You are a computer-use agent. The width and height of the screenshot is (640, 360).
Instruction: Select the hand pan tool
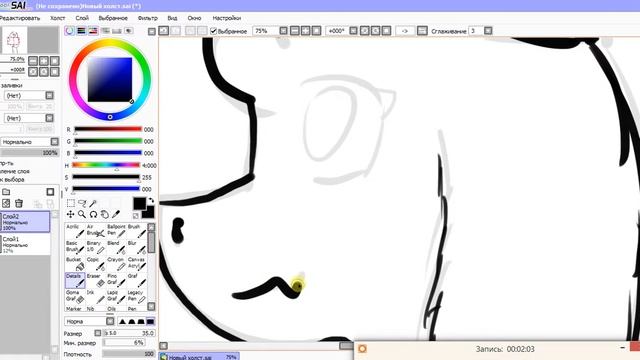click(x=105, y=214)
